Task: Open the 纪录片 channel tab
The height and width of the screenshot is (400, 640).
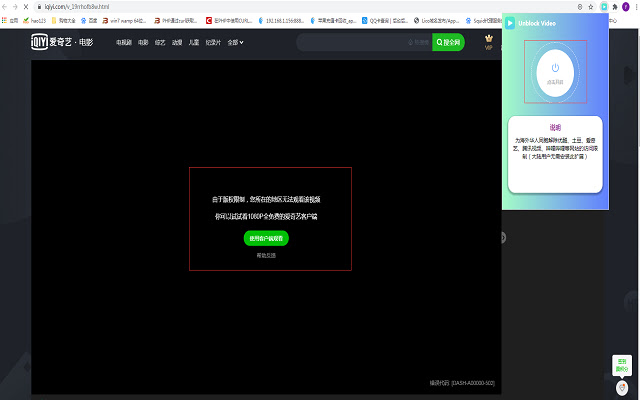Action: click(x=213, y=42)
